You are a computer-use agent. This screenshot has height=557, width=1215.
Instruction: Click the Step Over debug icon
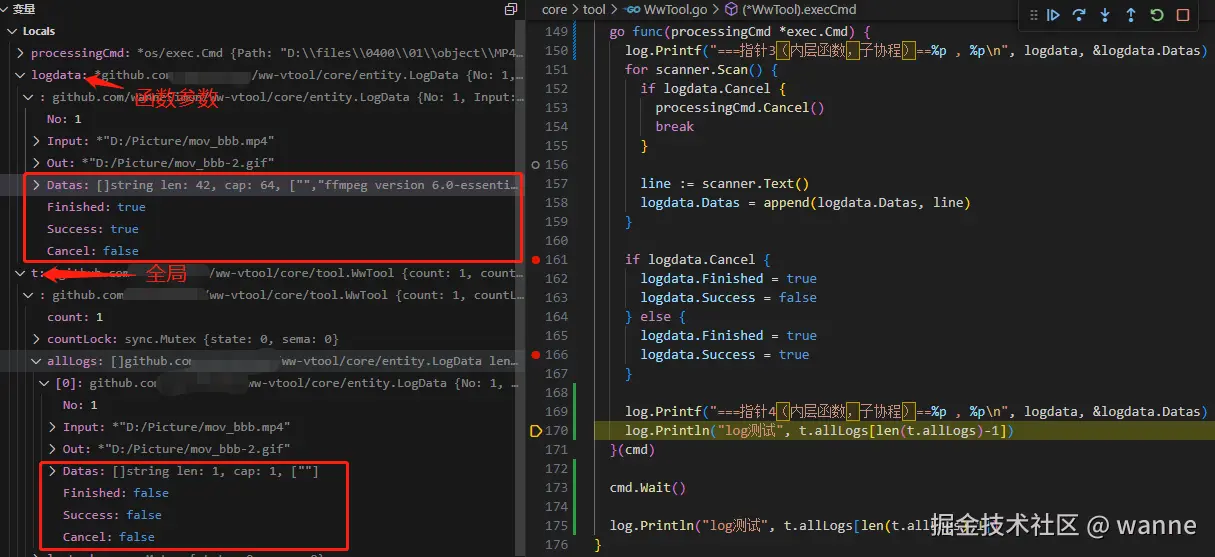1079,15
